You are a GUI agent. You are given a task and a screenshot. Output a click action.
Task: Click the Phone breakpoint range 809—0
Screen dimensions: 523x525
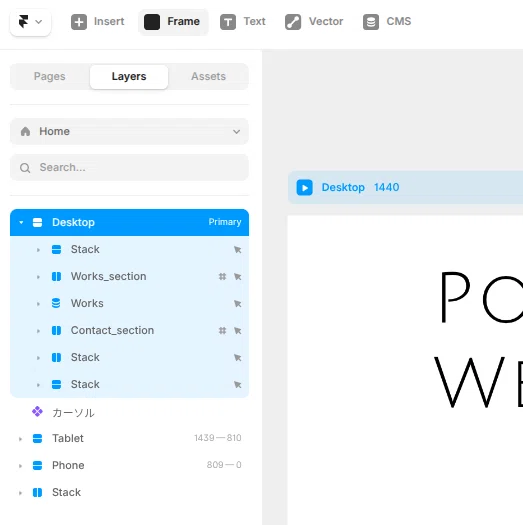224,465
